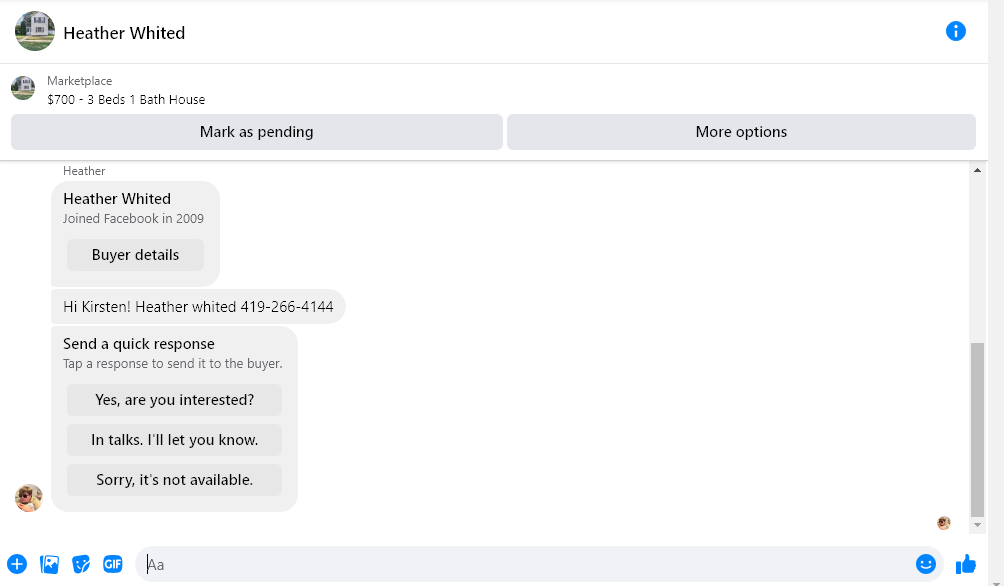This screenshot has width=1004, height=586.
Task: Reply with "In talks. I'll let you know."
Action: (x=174, y=440)
